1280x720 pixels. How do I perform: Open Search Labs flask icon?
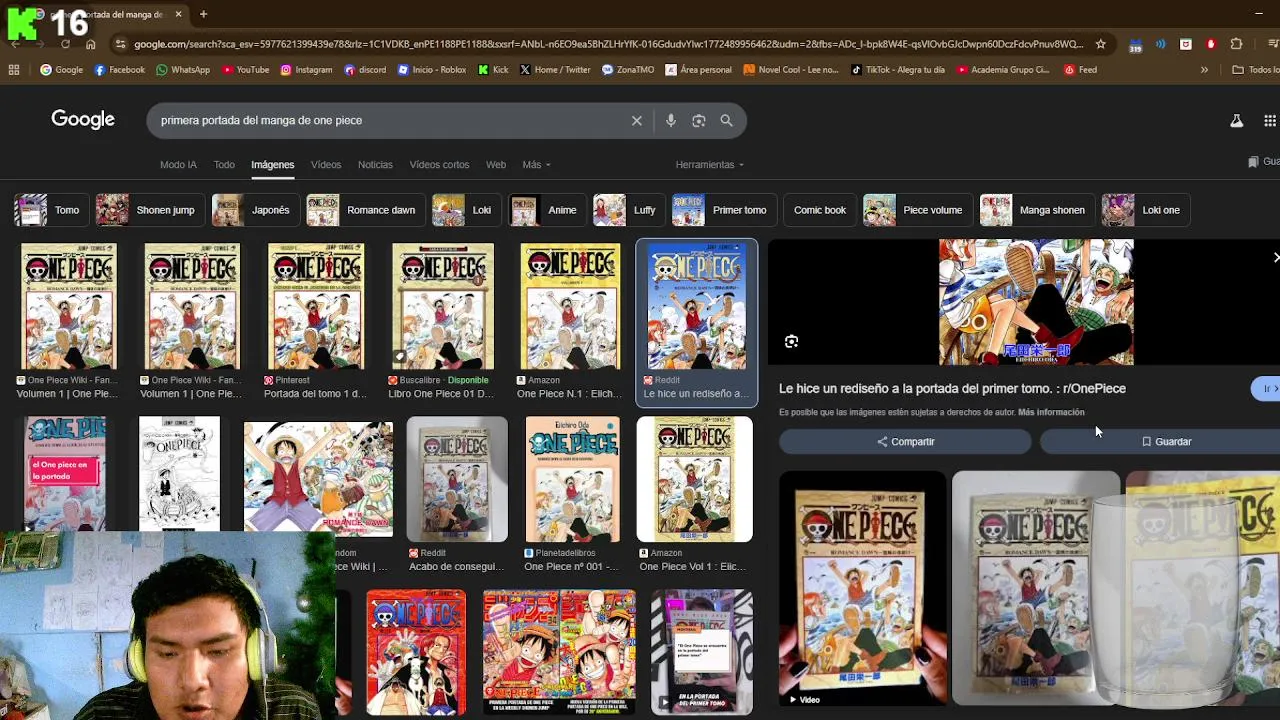(x=1236, y=120)
